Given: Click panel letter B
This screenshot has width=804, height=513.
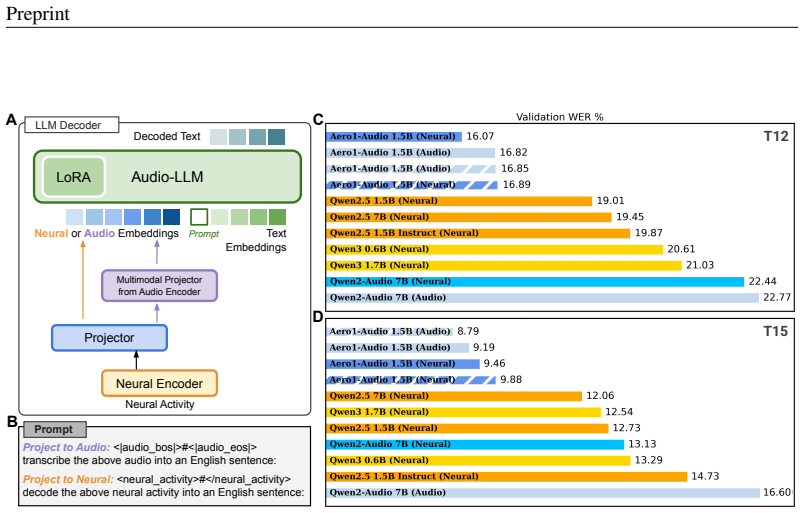Looking at the screenshot, I should (12, 421).
